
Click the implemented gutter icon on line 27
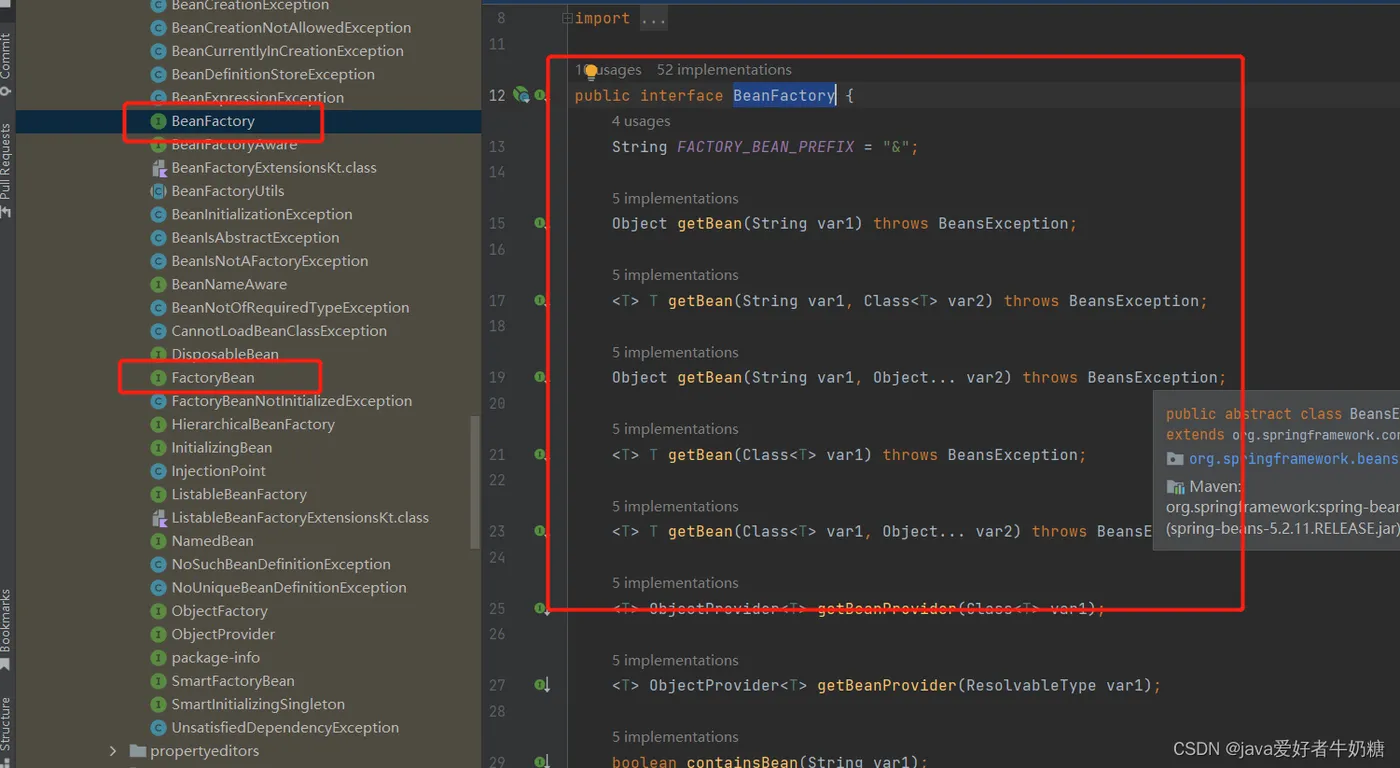541,686
